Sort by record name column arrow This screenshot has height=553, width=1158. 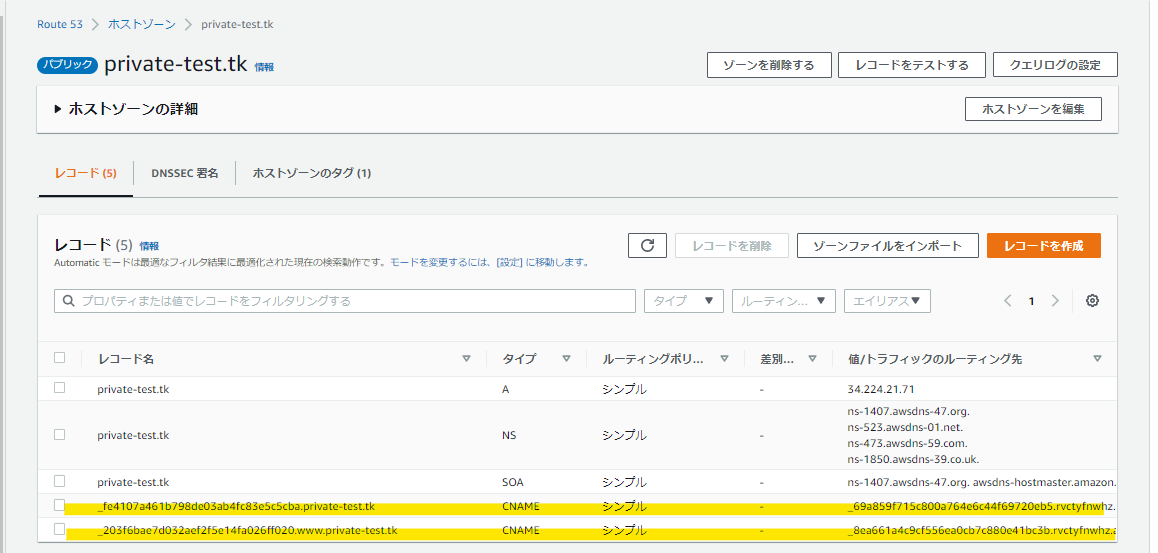pyautogui.click(x=466, y=359)
